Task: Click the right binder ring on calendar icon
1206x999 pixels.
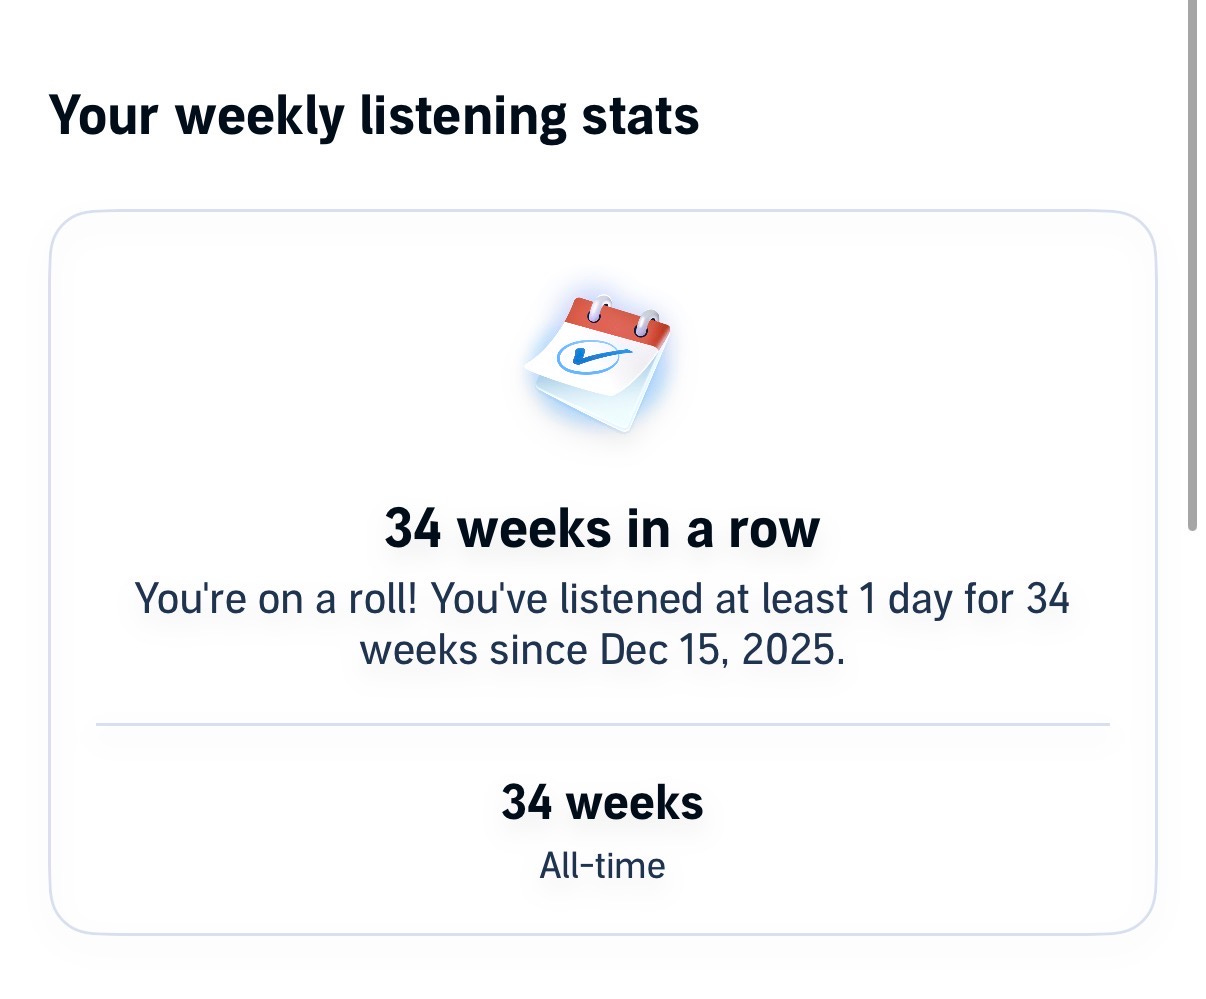Action: point(647,324)
